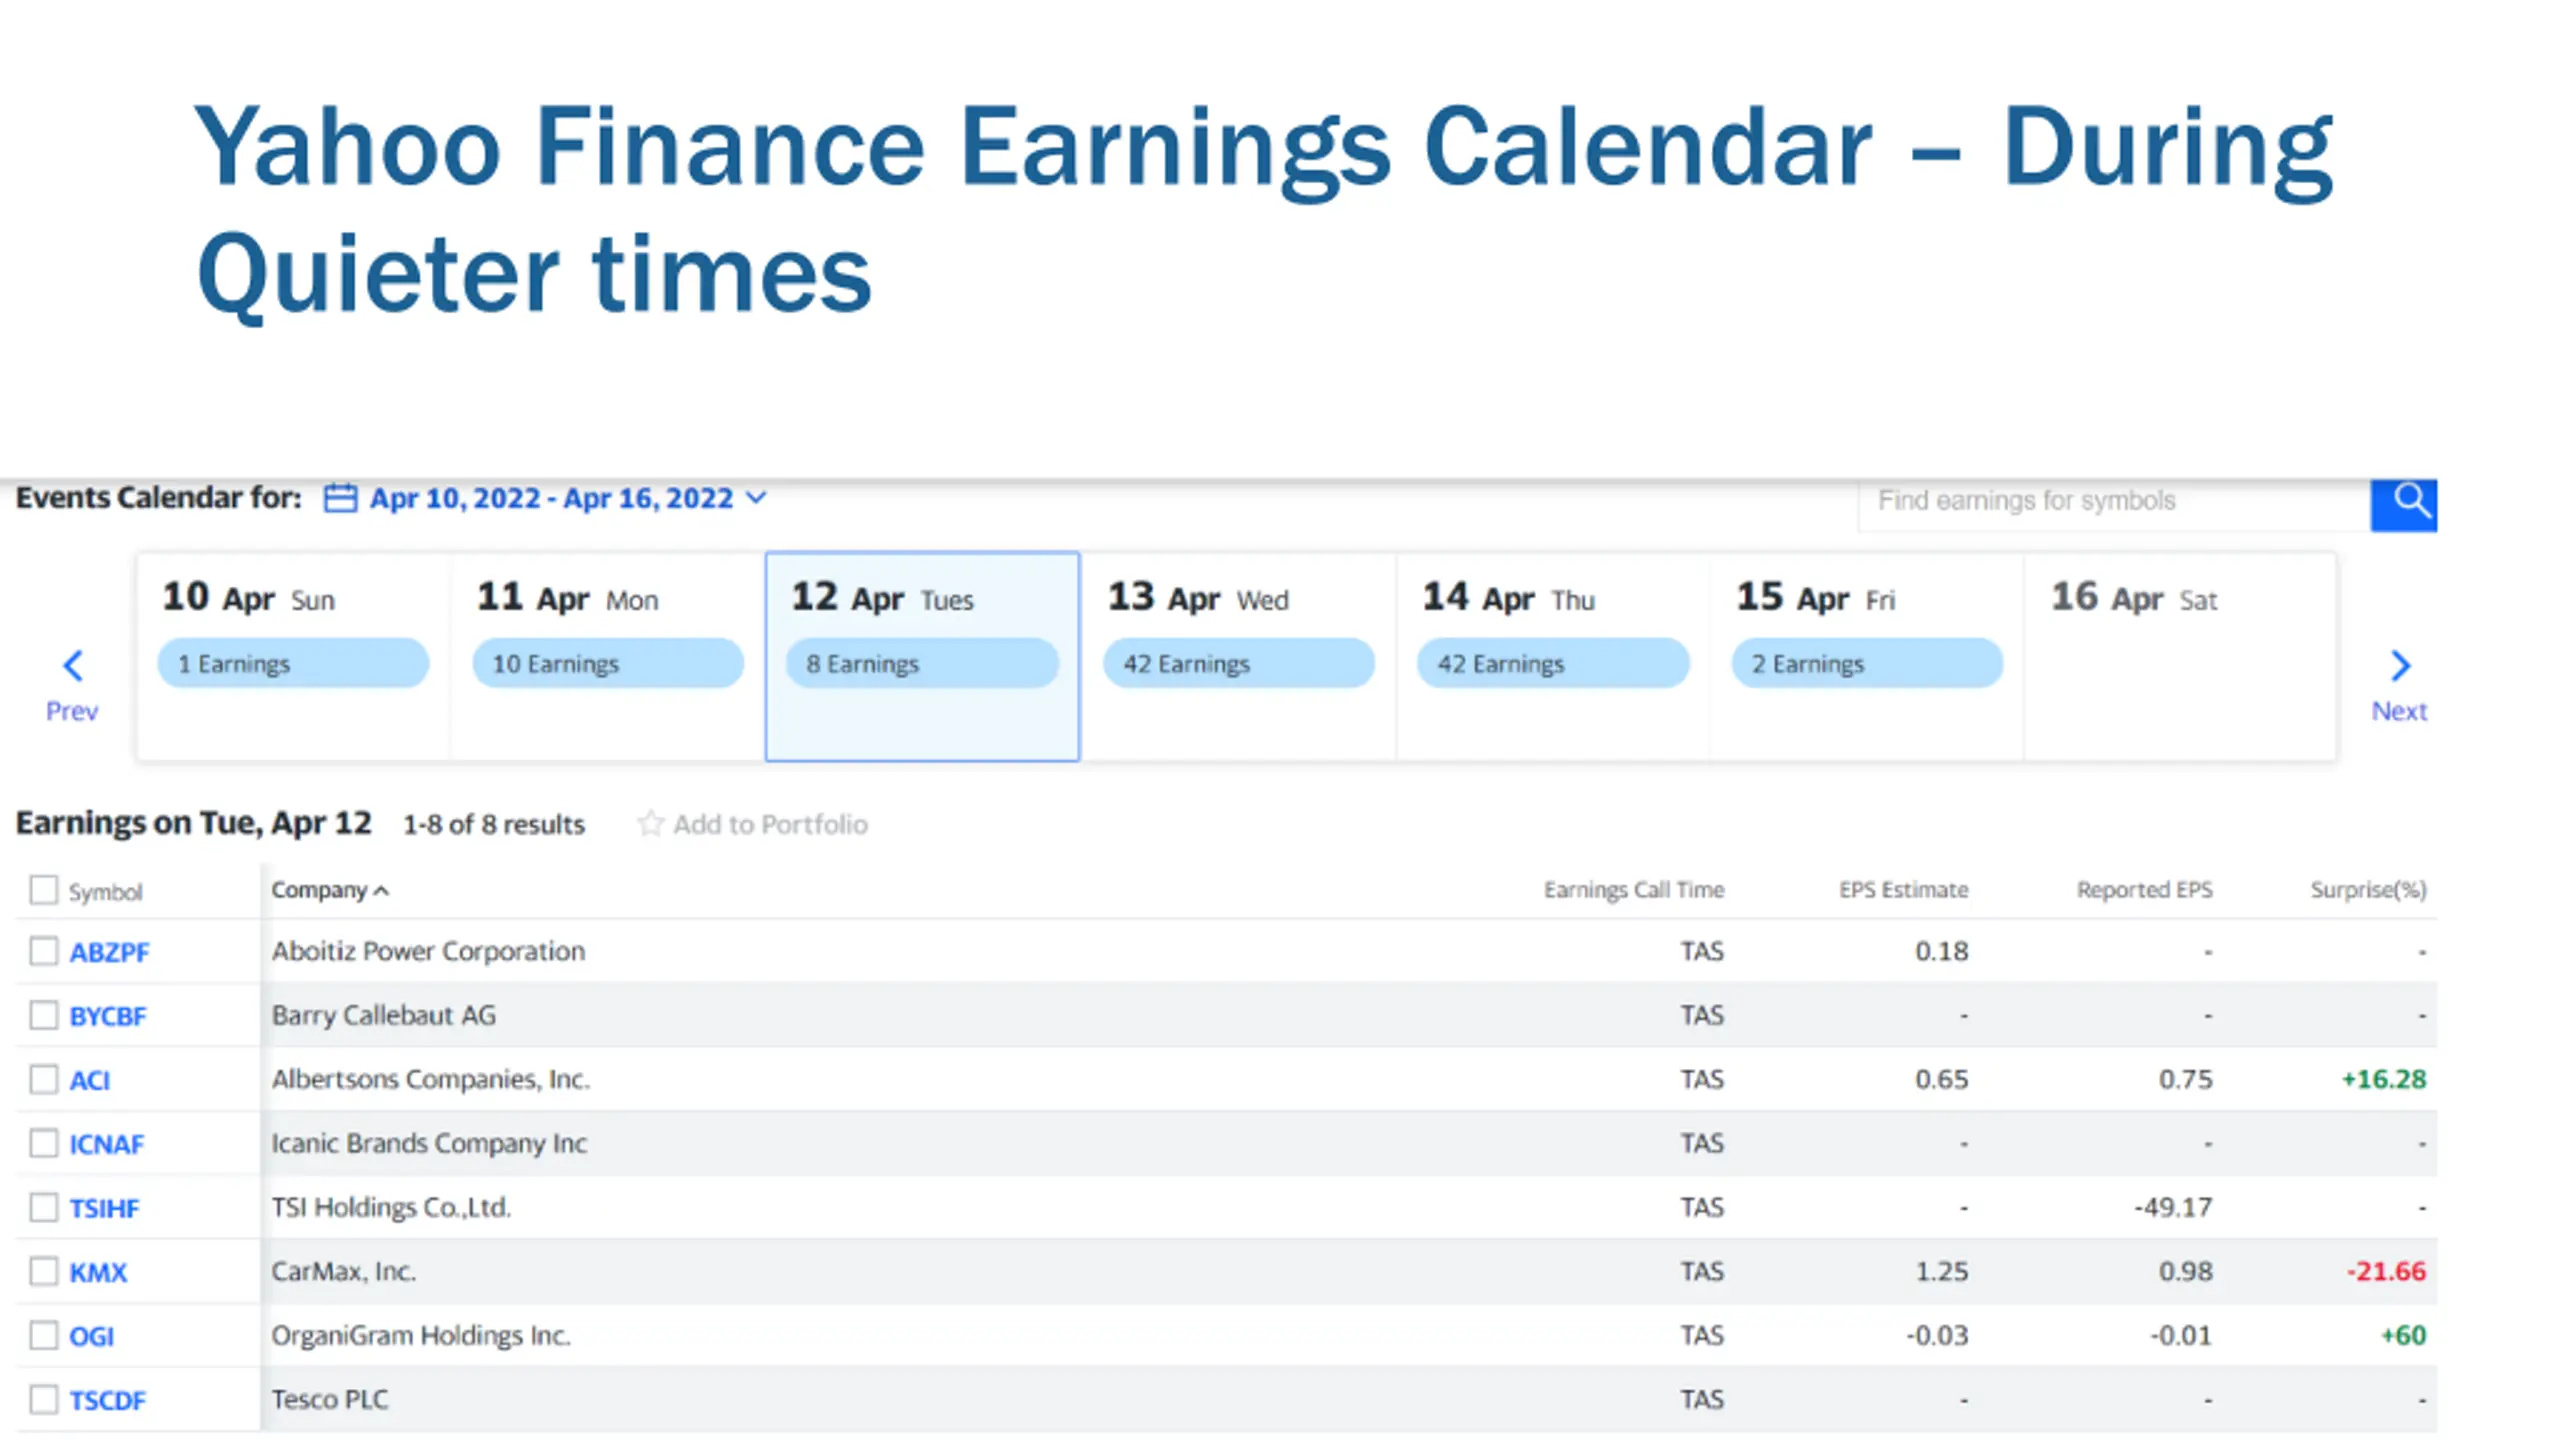
Task: Sort by Company column arrow
Action: click(381, 891)
